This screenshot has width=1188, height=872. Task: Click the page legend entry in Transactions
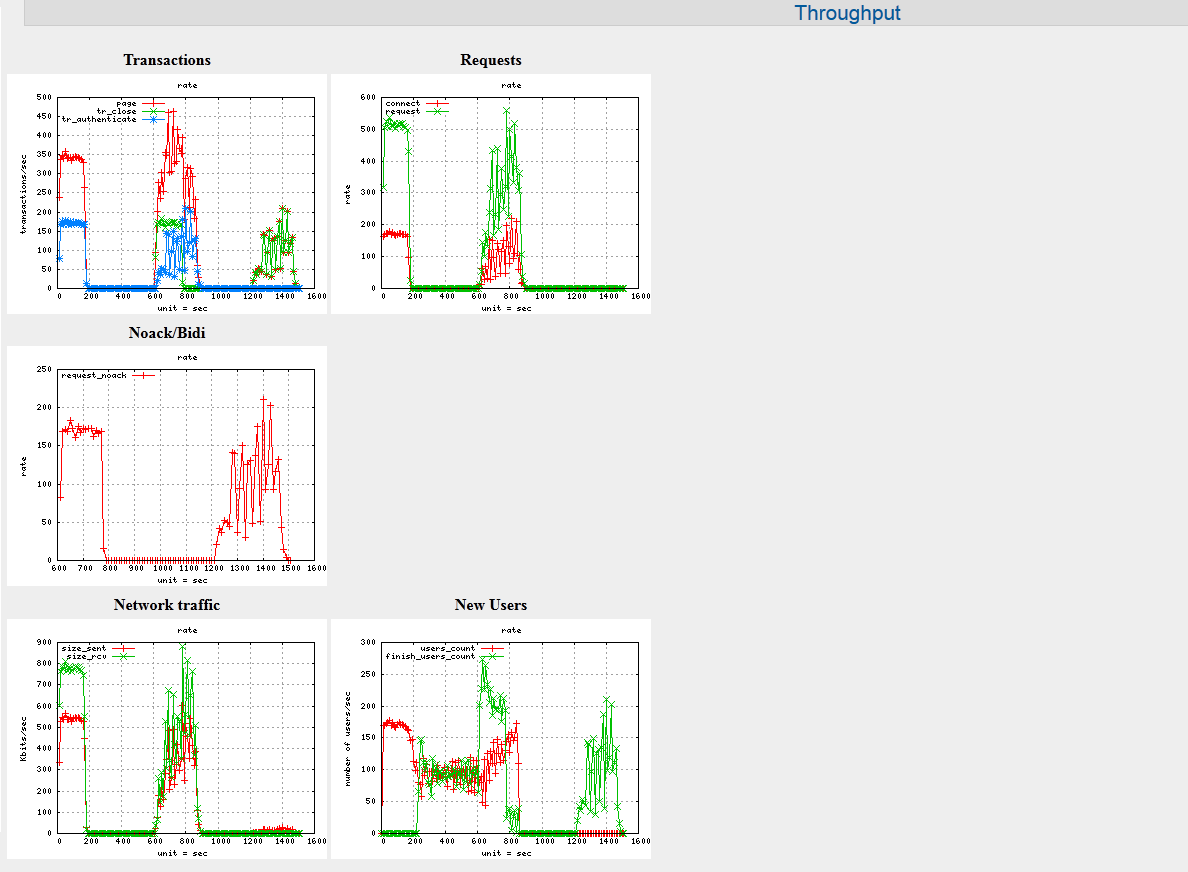click(127, 103)
